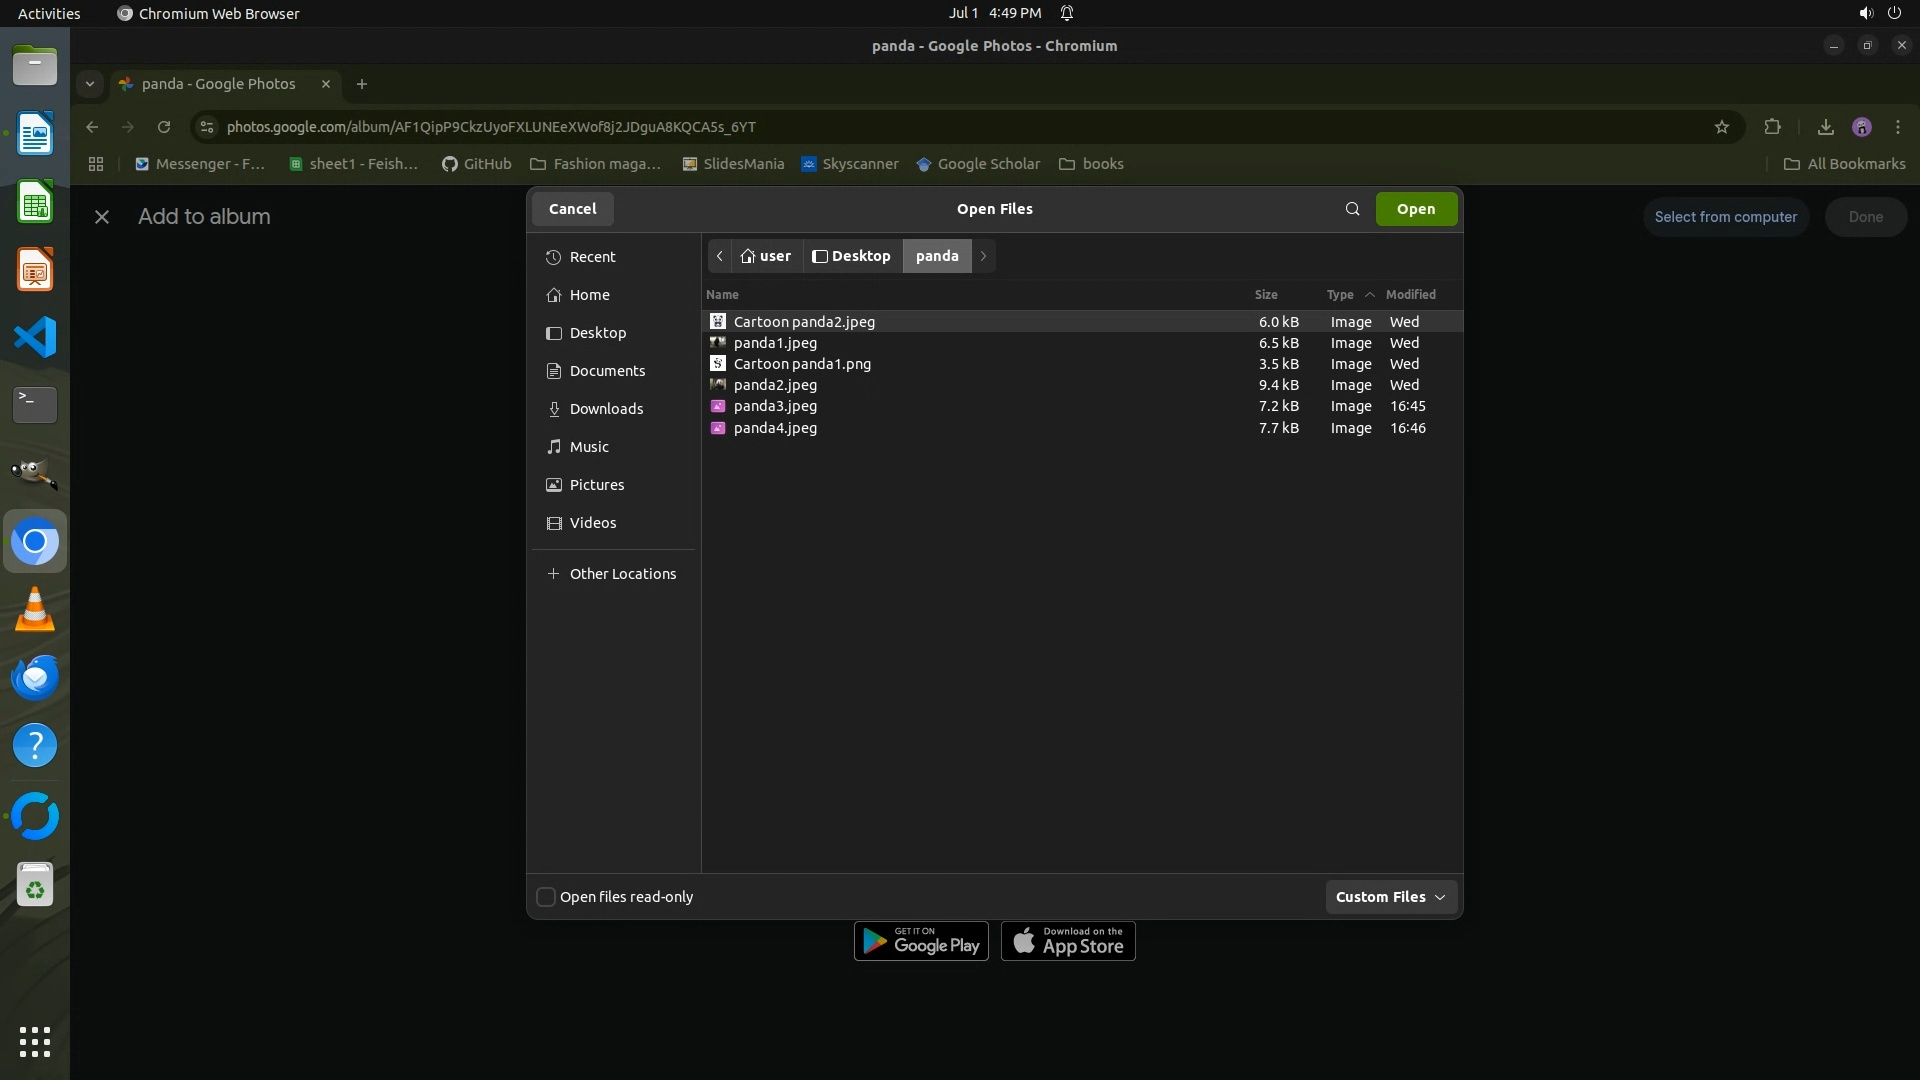Viewport: 1920px width, 1080px height.
Task: Bookmark page with the star icon
Action: [1721, 127]
